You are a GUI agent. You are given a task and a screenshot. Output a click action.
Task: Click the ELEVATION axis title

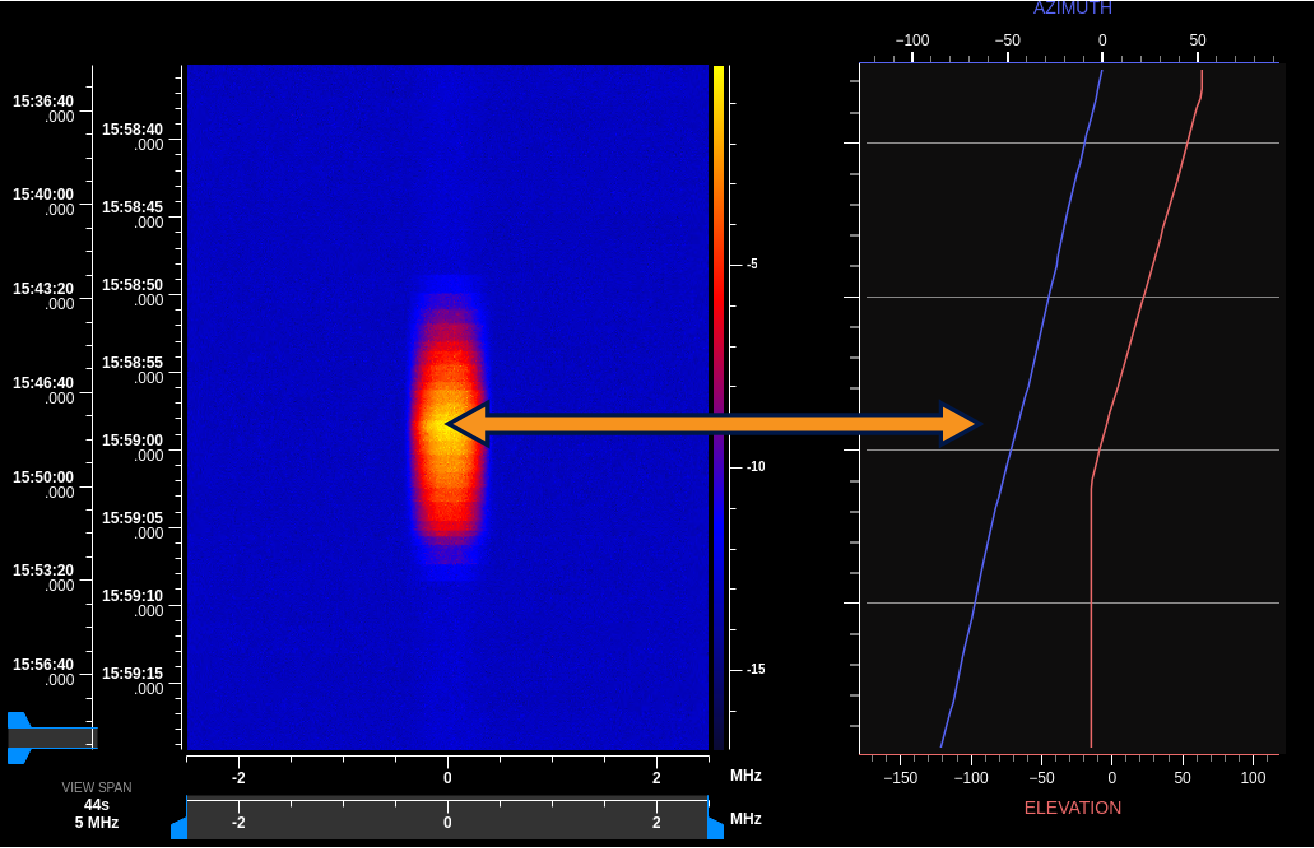(x=1072, y=808)
